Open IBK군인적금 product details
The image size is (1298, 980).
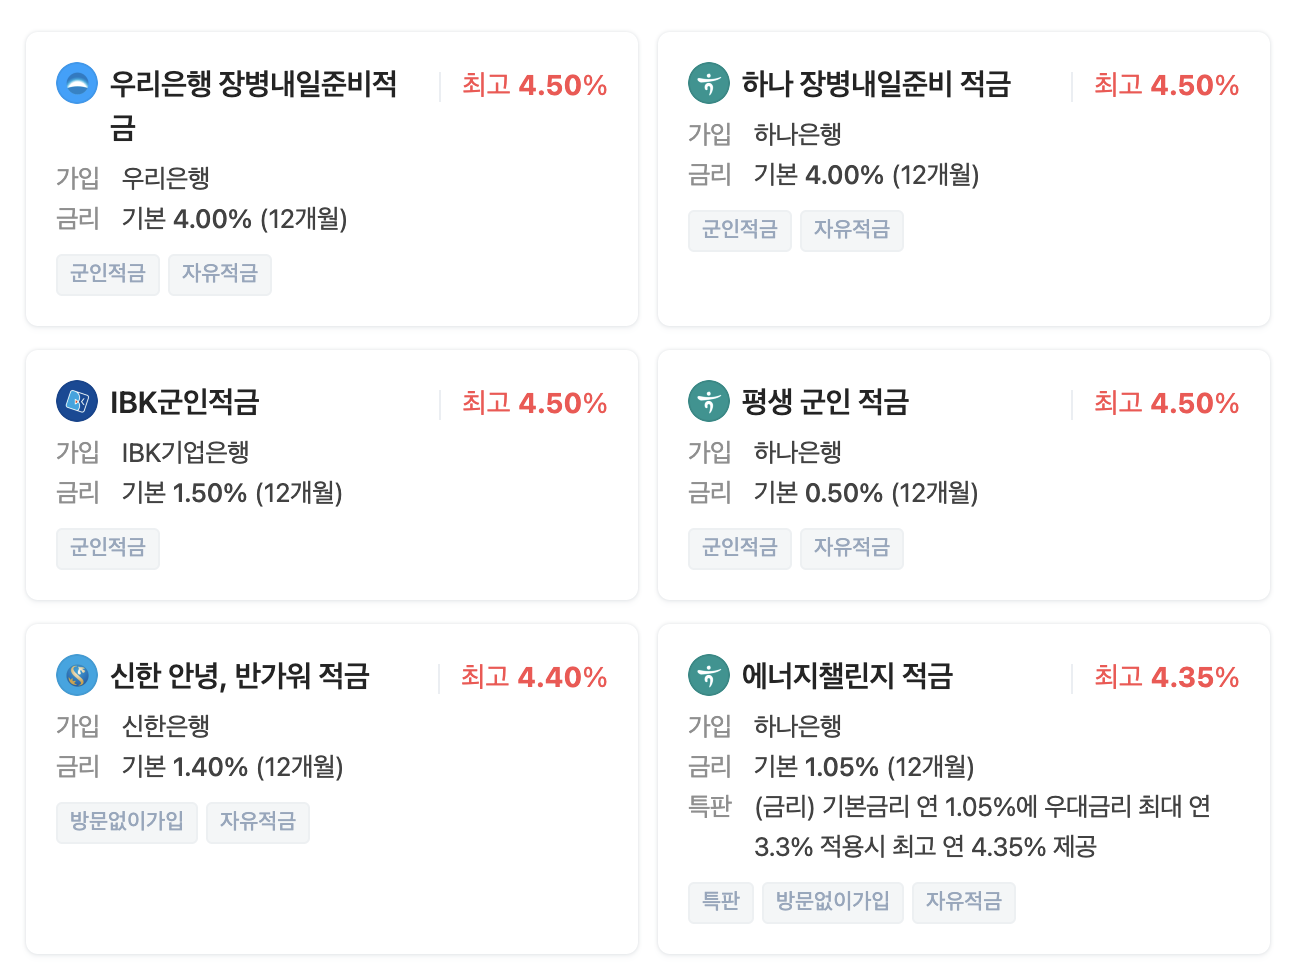tap(183, 401)
